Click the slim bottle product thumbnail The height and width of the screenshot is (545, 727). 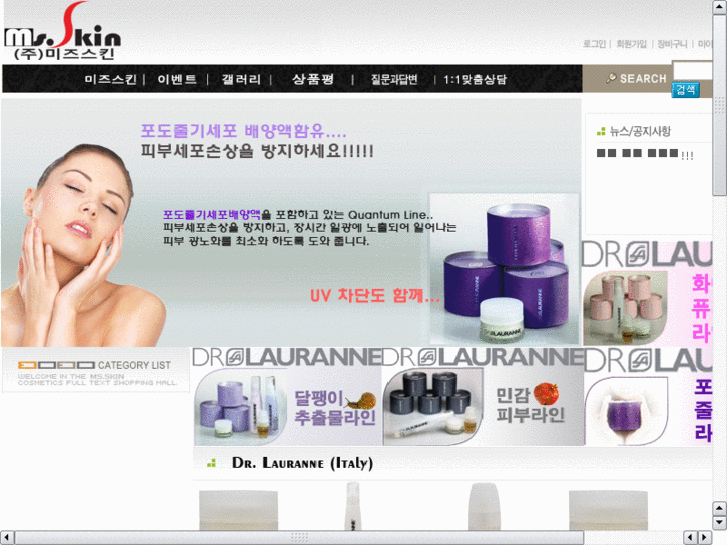click(x=352, y=506)
